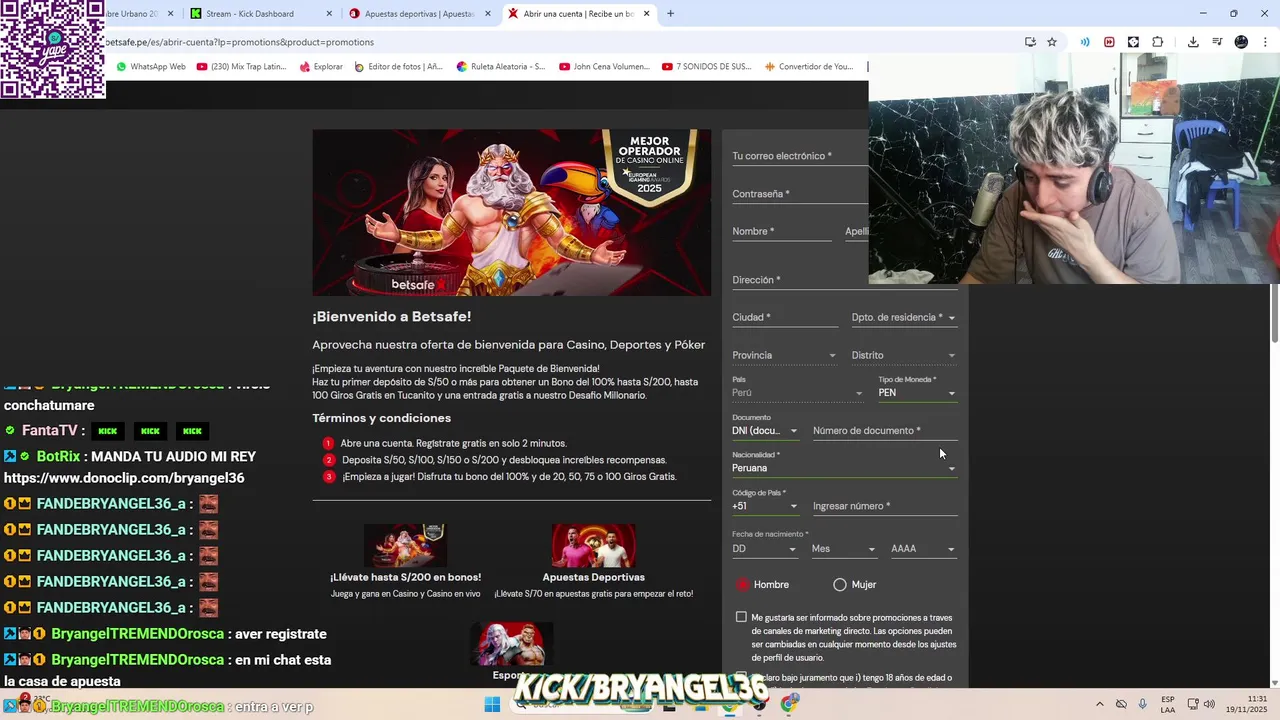Focus the Ciudad field
This screenshot has height=720, width=1280.
785,317
